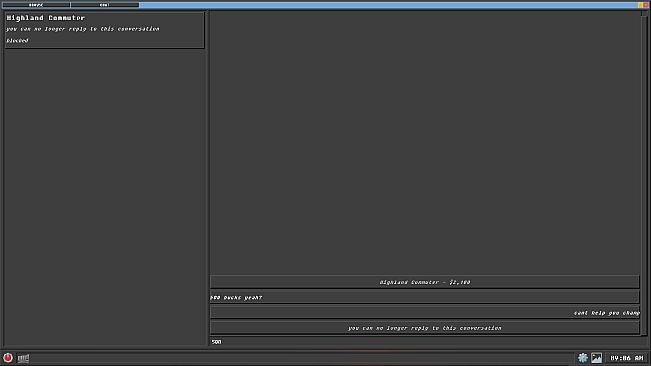Viewport: 651px width, 366px height.
Task: Switch to the first tab in title bar
Action: (x=36, y=5)
